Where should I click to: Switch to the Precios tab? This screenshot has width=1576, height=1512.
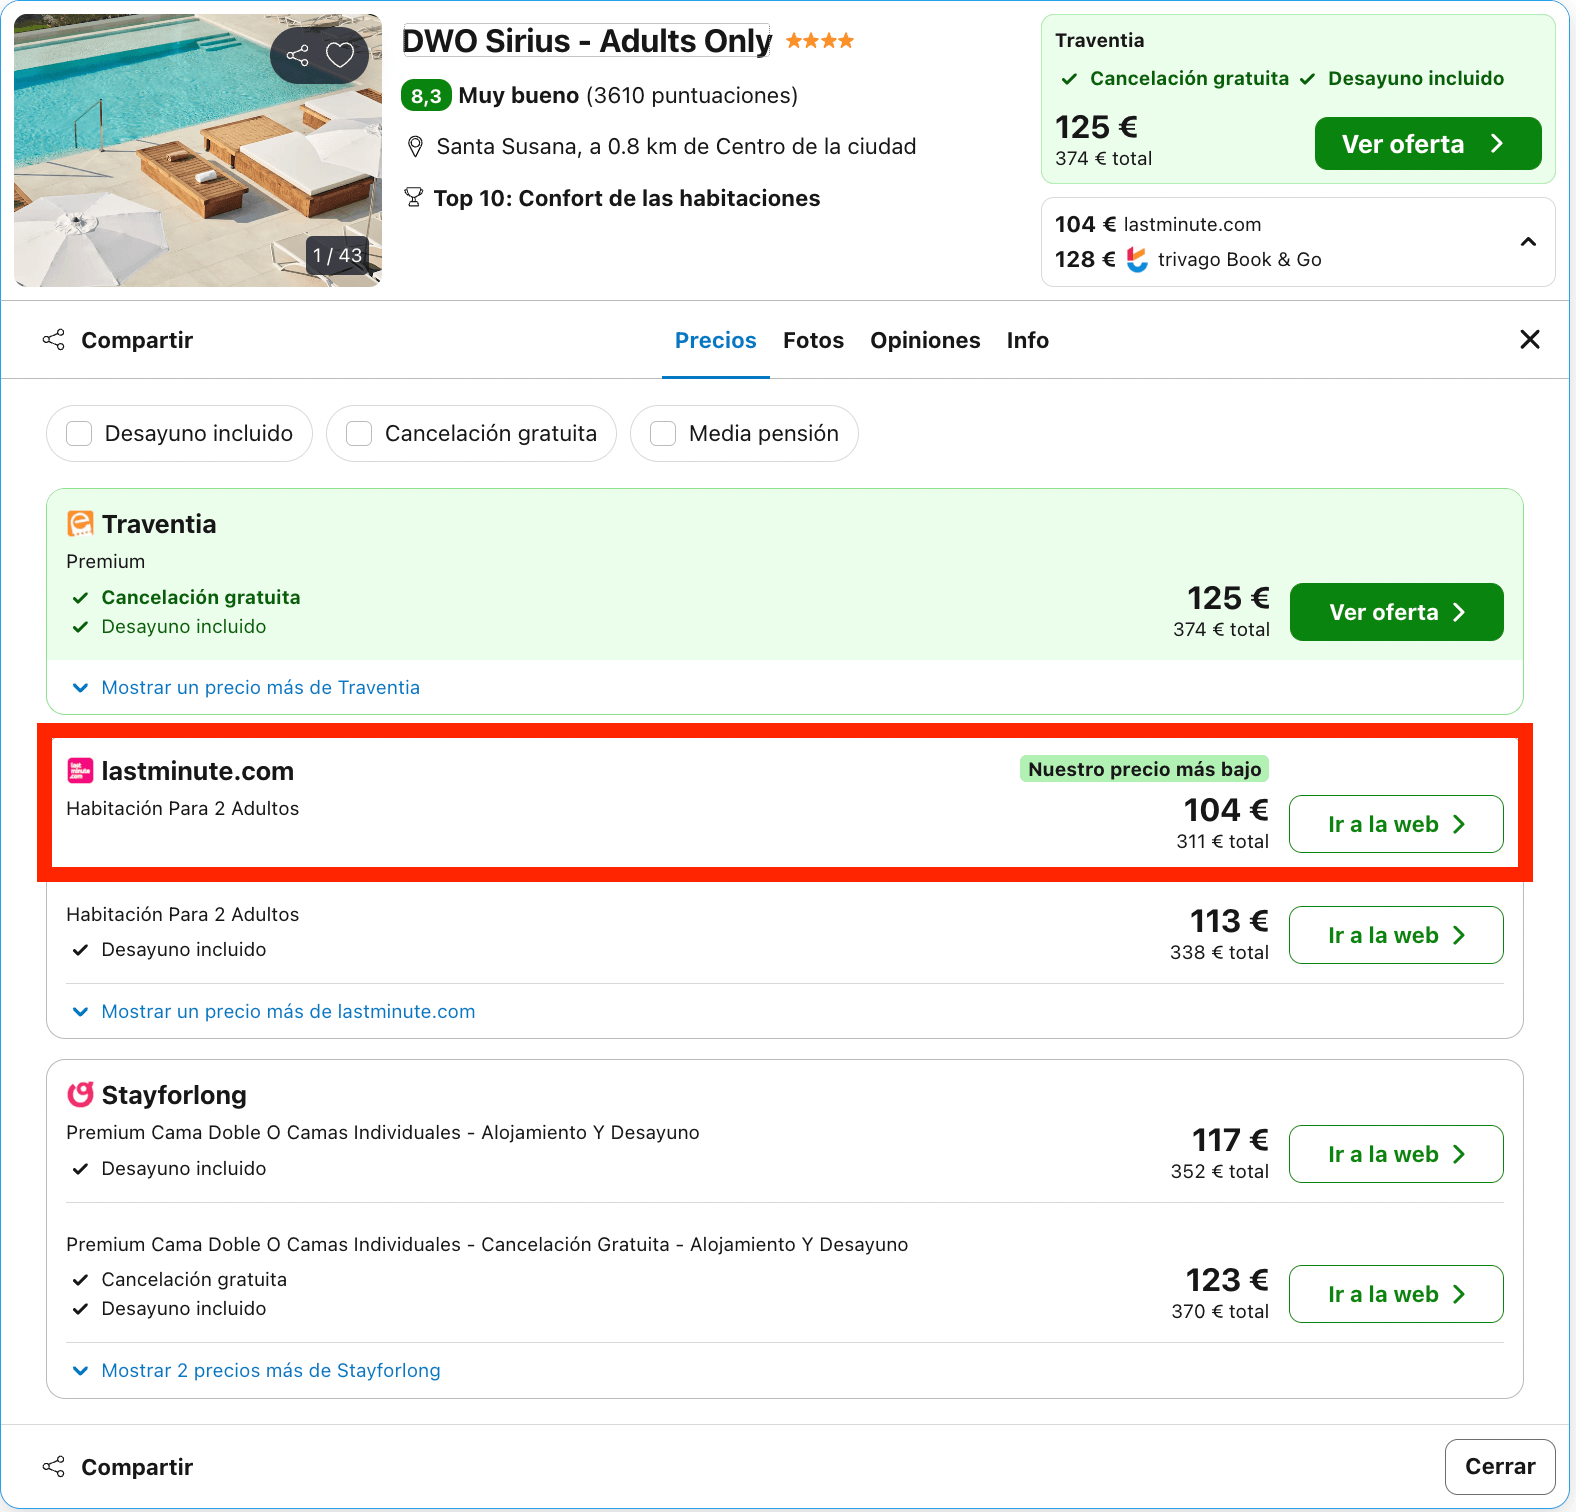pos(716,340)
